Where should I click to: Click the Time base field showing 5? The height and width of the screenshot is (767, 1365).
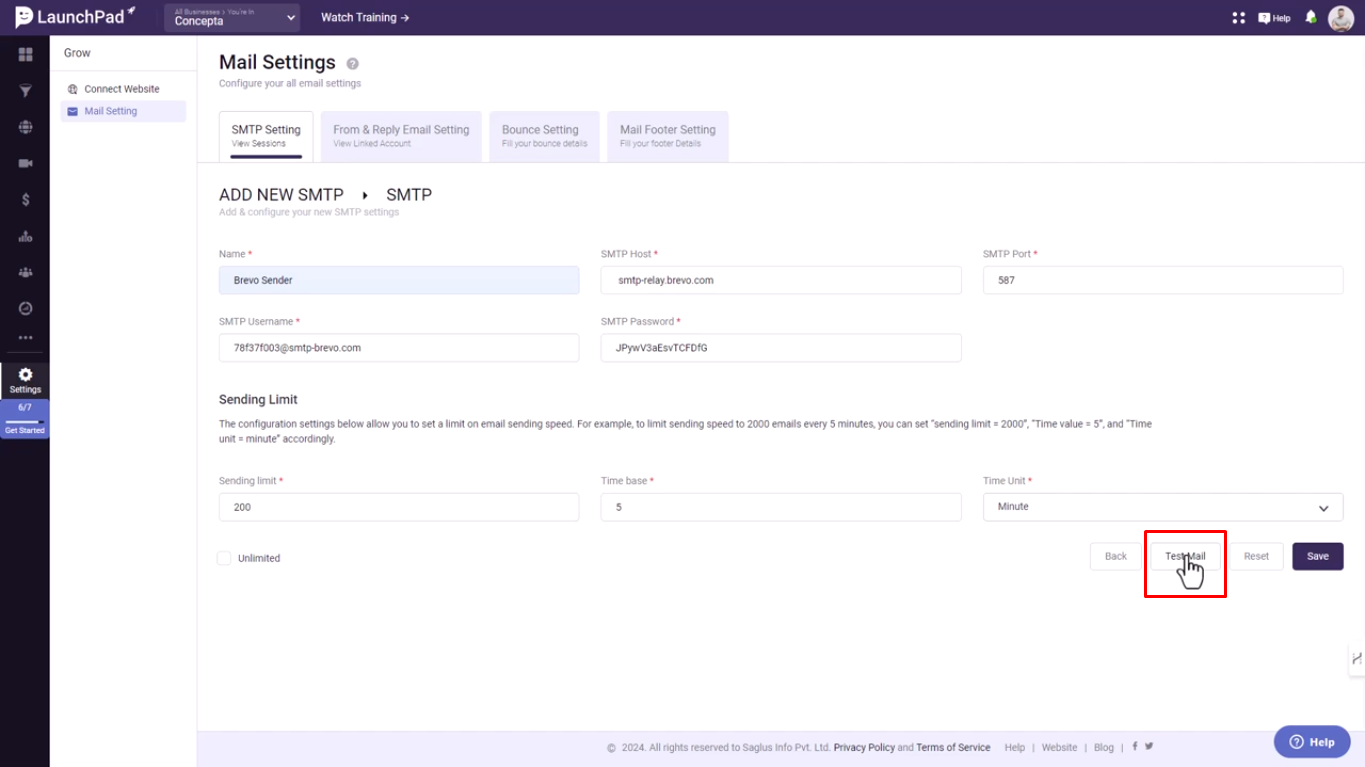781,507
